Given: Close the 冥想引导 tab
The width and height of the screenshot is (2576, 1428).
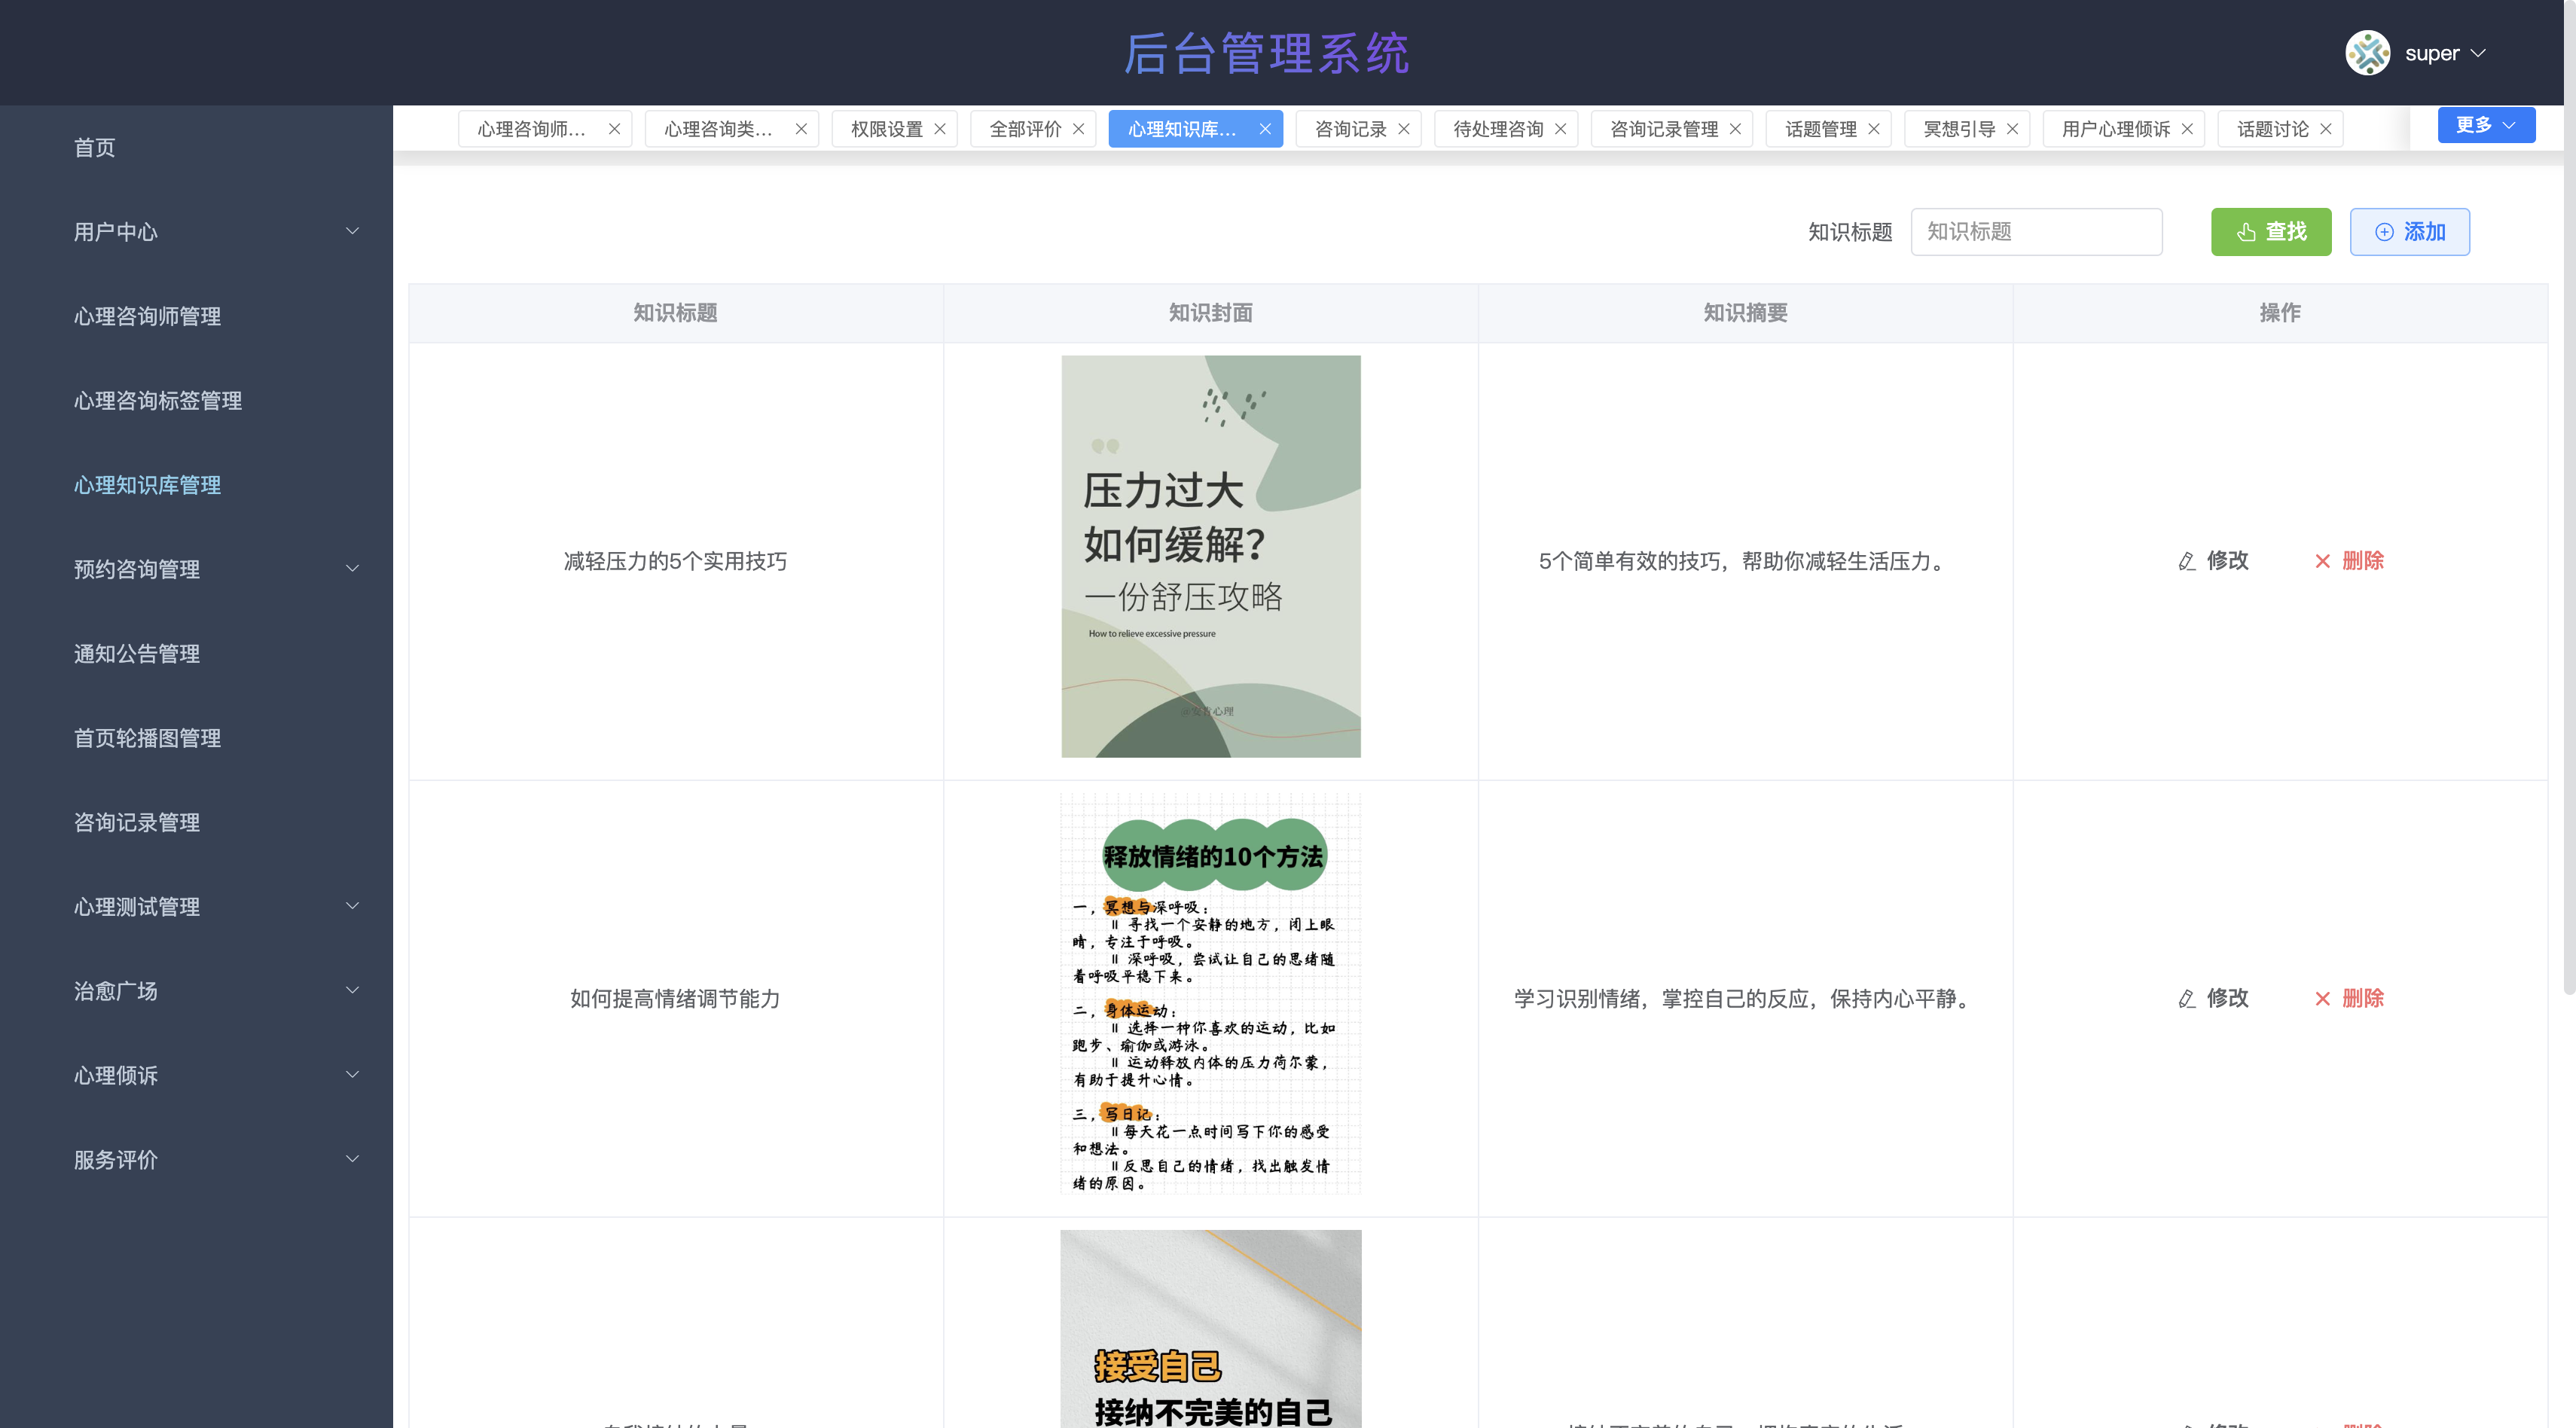Looking at the screenshot, I should click(2012, 128).
